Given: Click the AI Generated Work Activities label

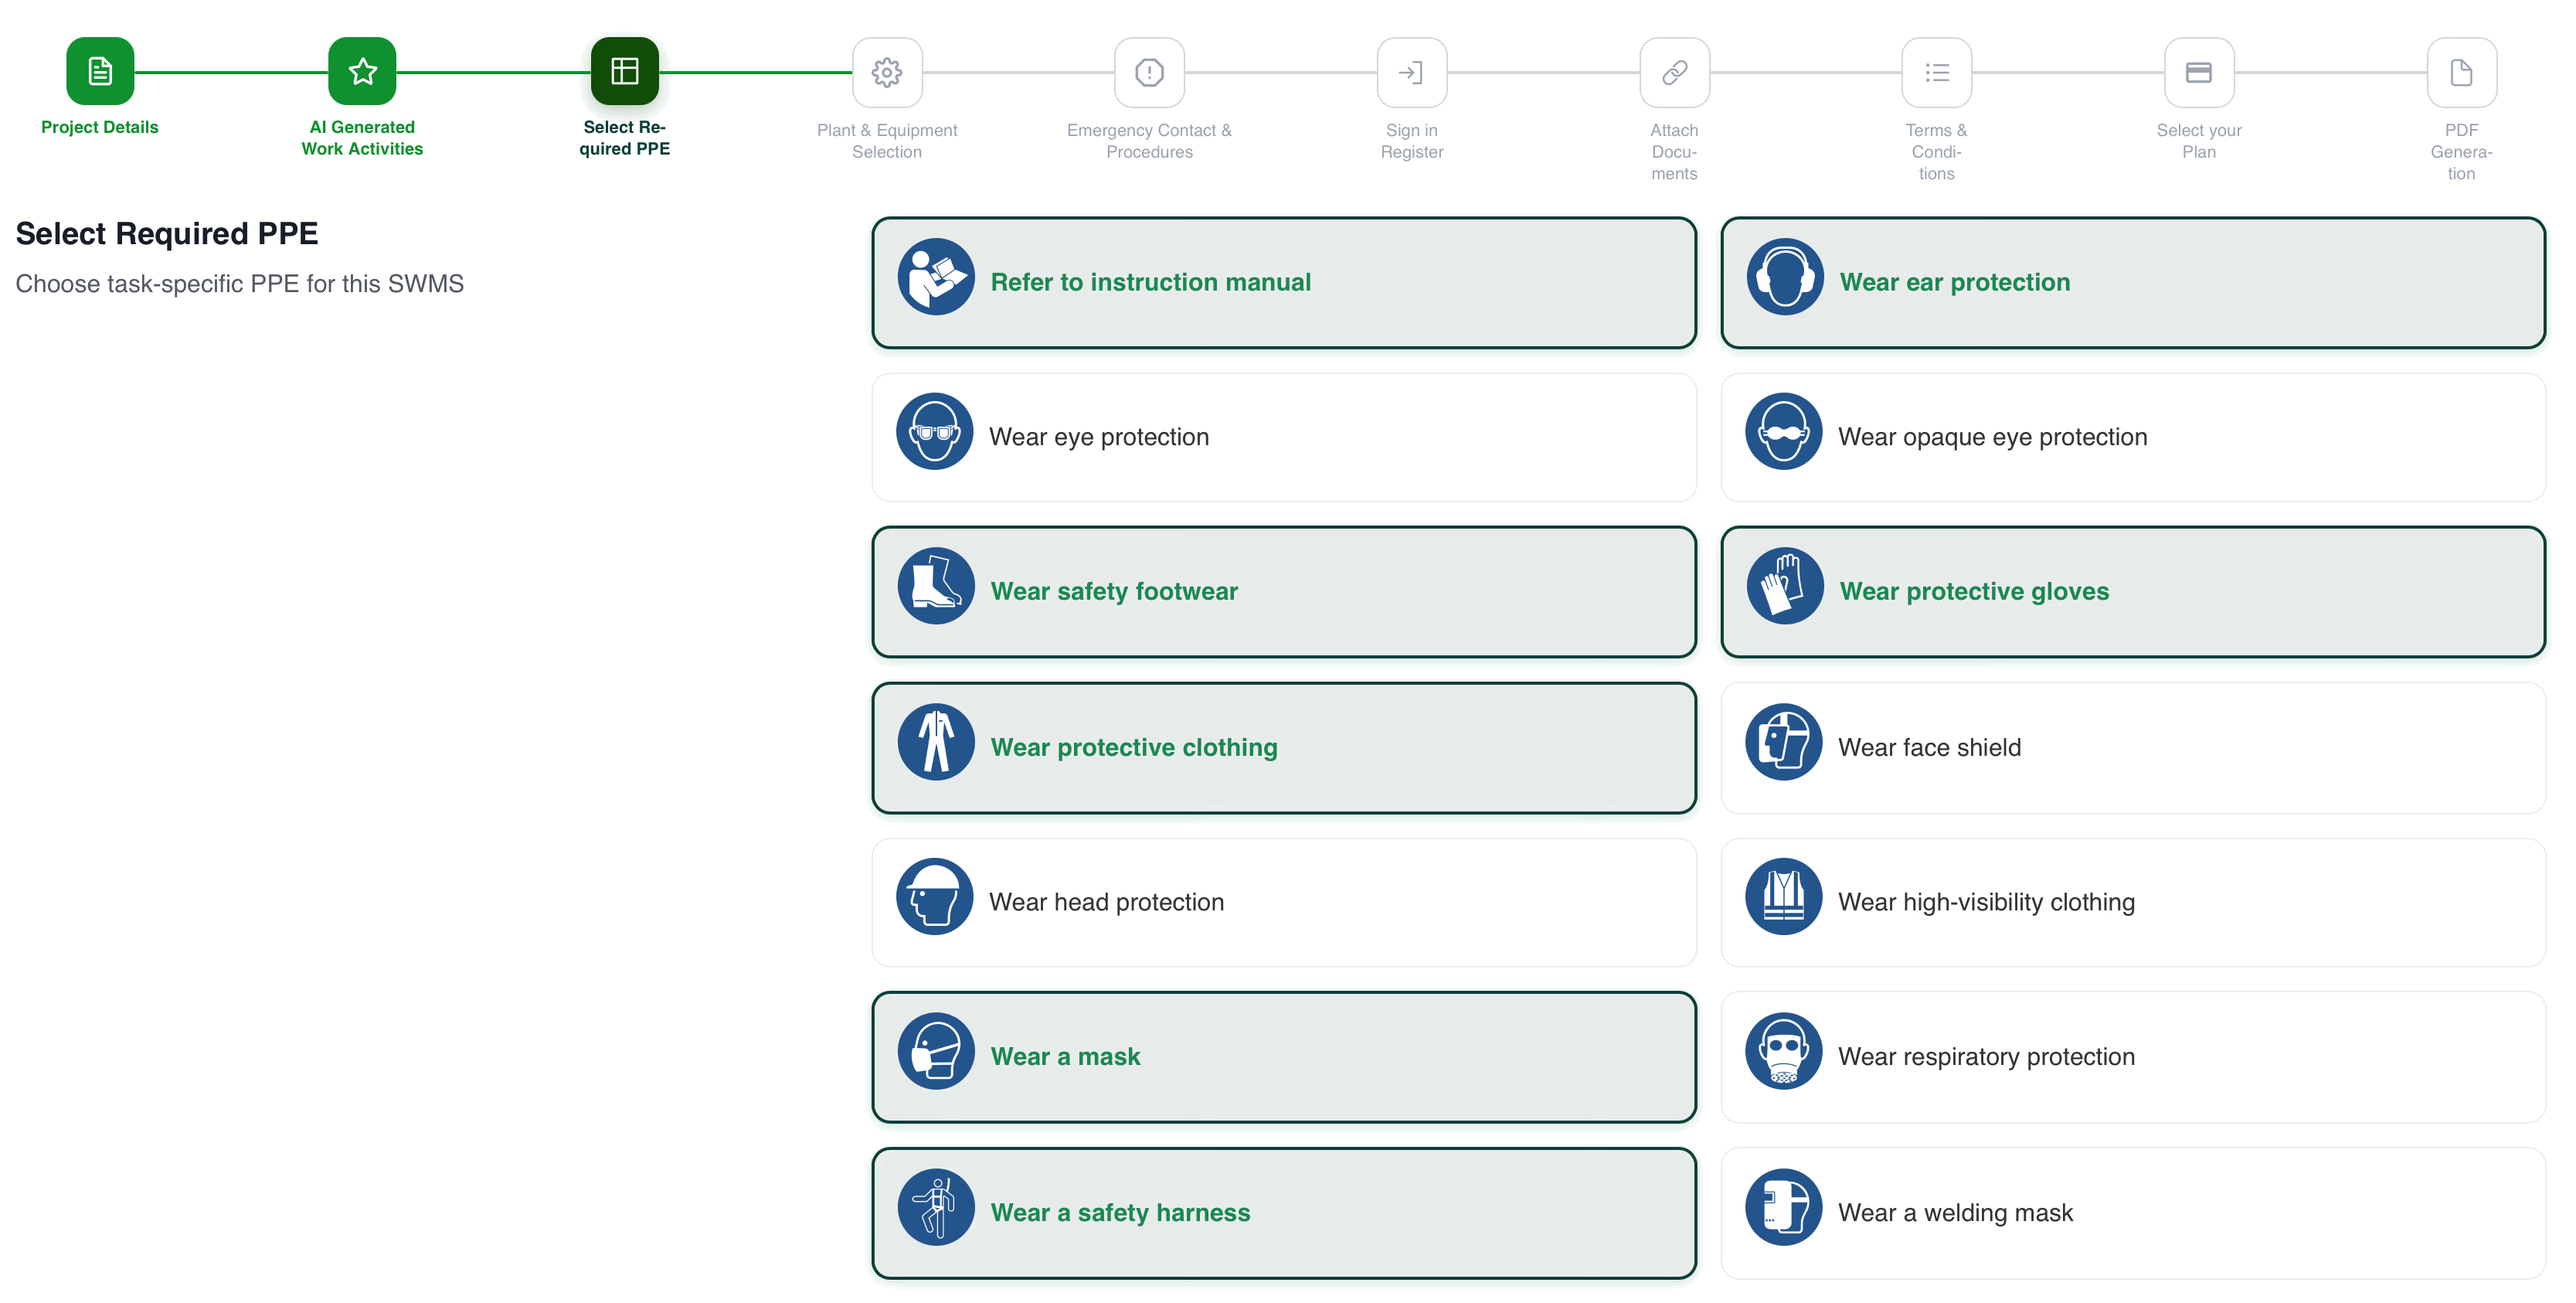Looking at the screenshot, I should [x=362, y=138].
